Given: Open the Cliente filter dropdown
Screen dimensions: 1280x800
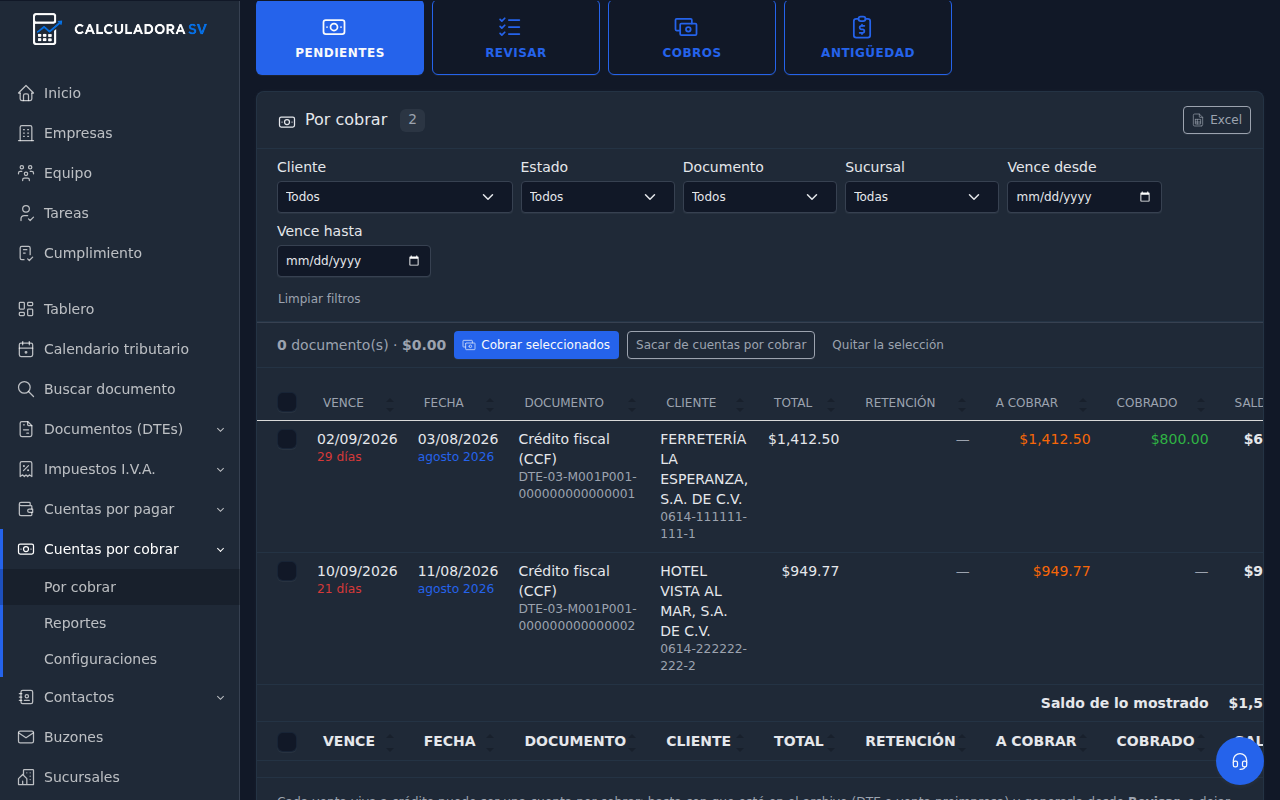Looking at the screenshot, I should (395, 197).
